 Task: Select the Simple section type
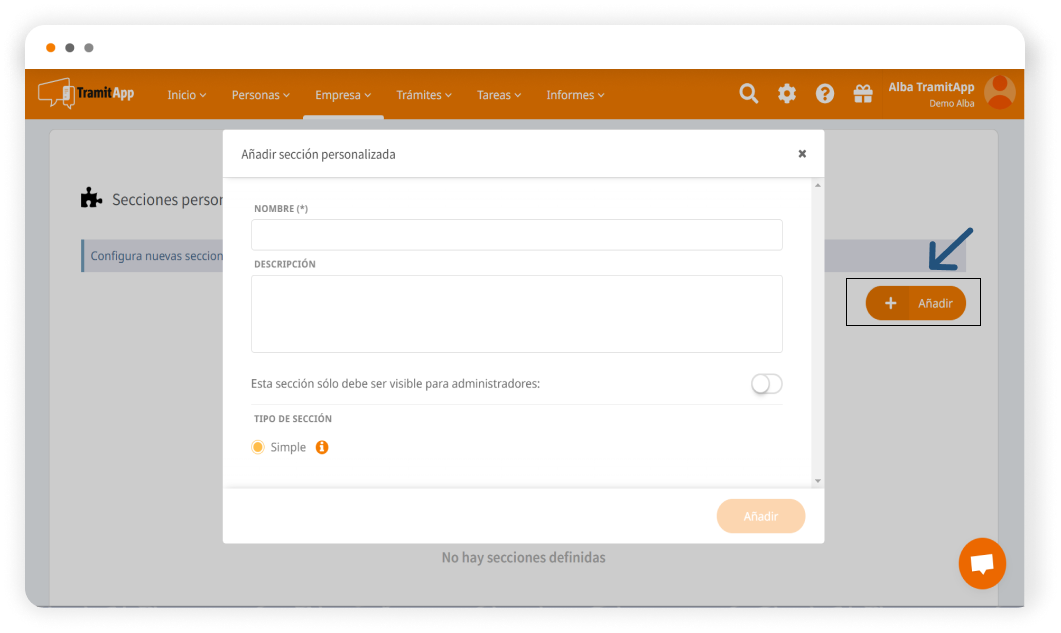click(258, 447)
